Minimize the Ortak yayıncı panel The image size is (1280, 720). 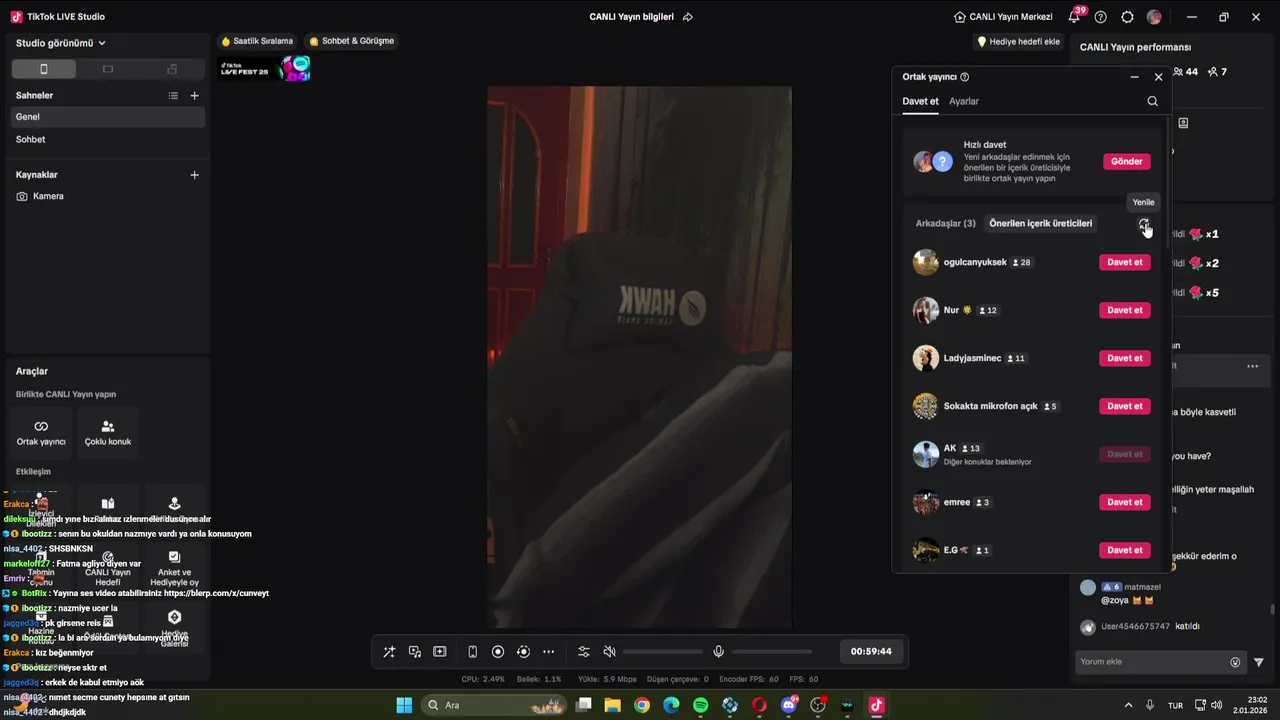click(1134, 77)
